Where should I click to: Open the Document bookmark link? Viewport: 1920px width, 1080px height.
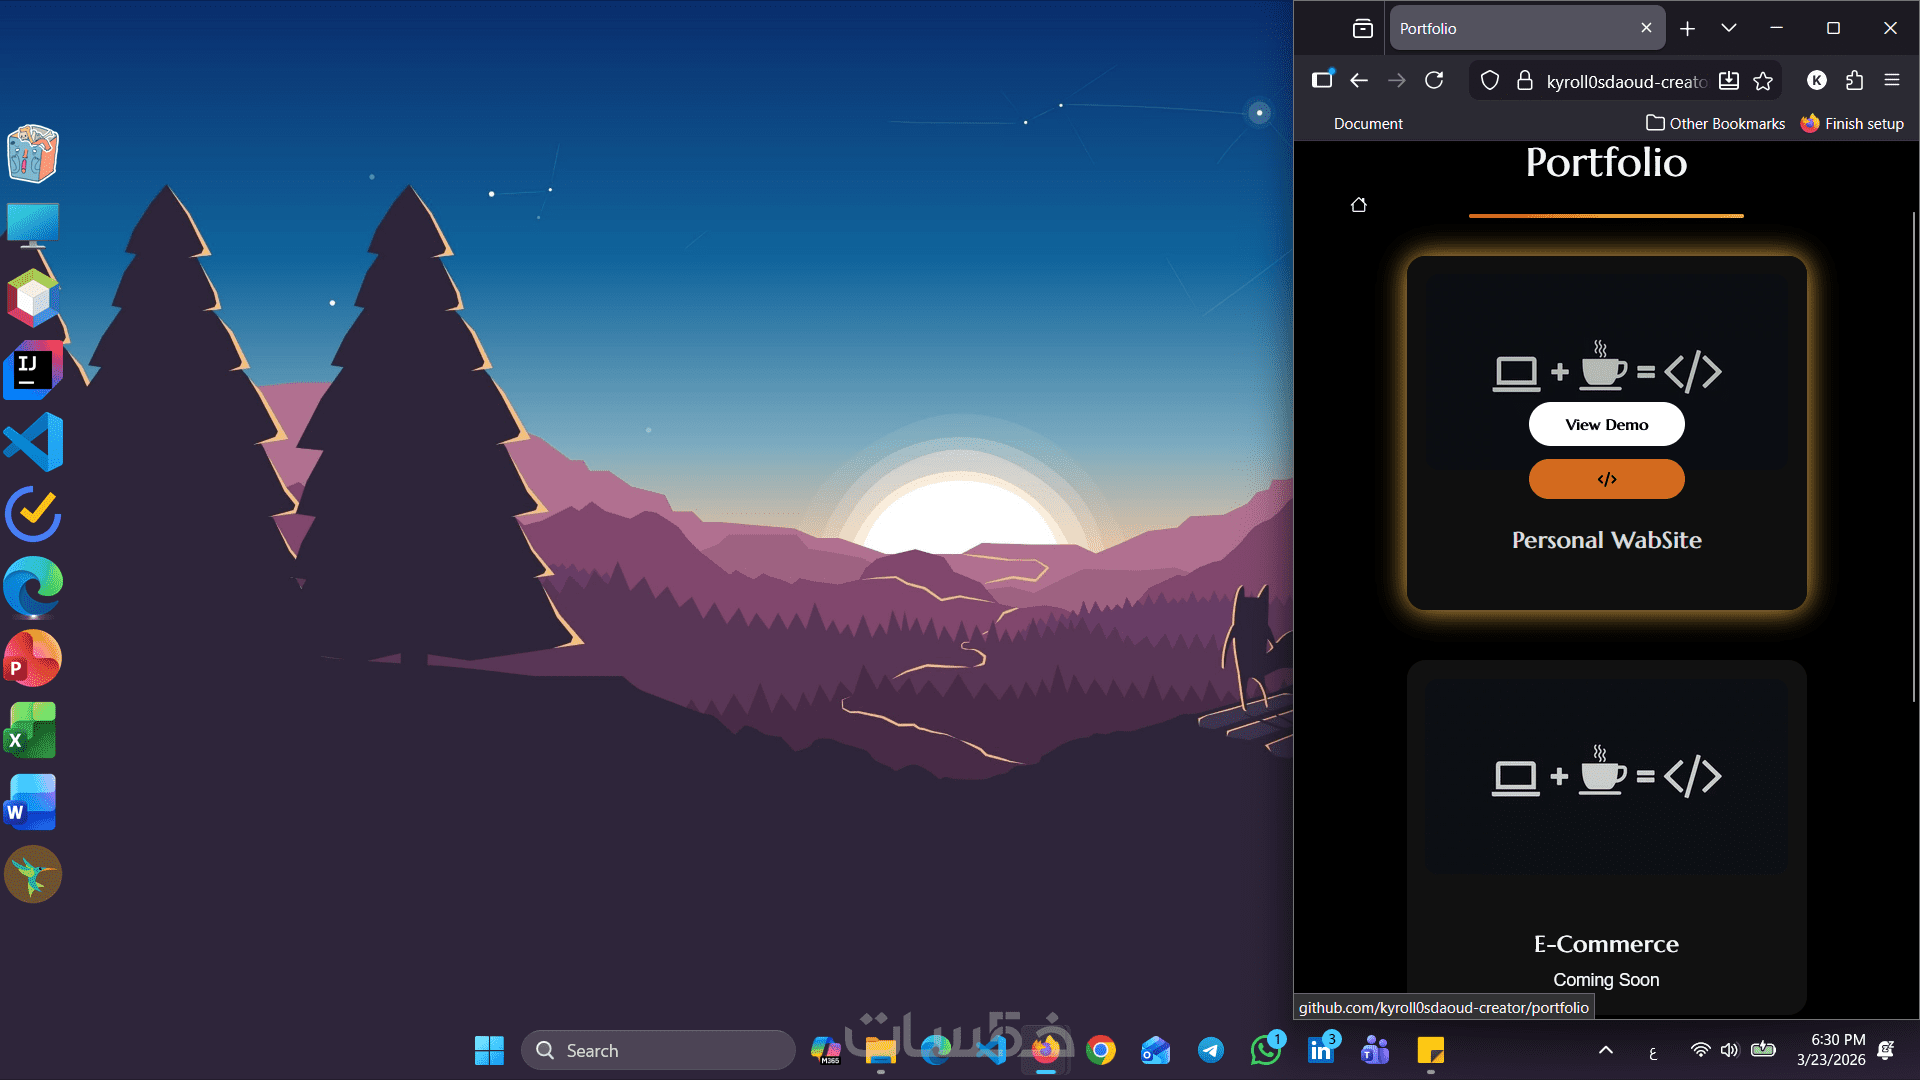point(1367,123)
